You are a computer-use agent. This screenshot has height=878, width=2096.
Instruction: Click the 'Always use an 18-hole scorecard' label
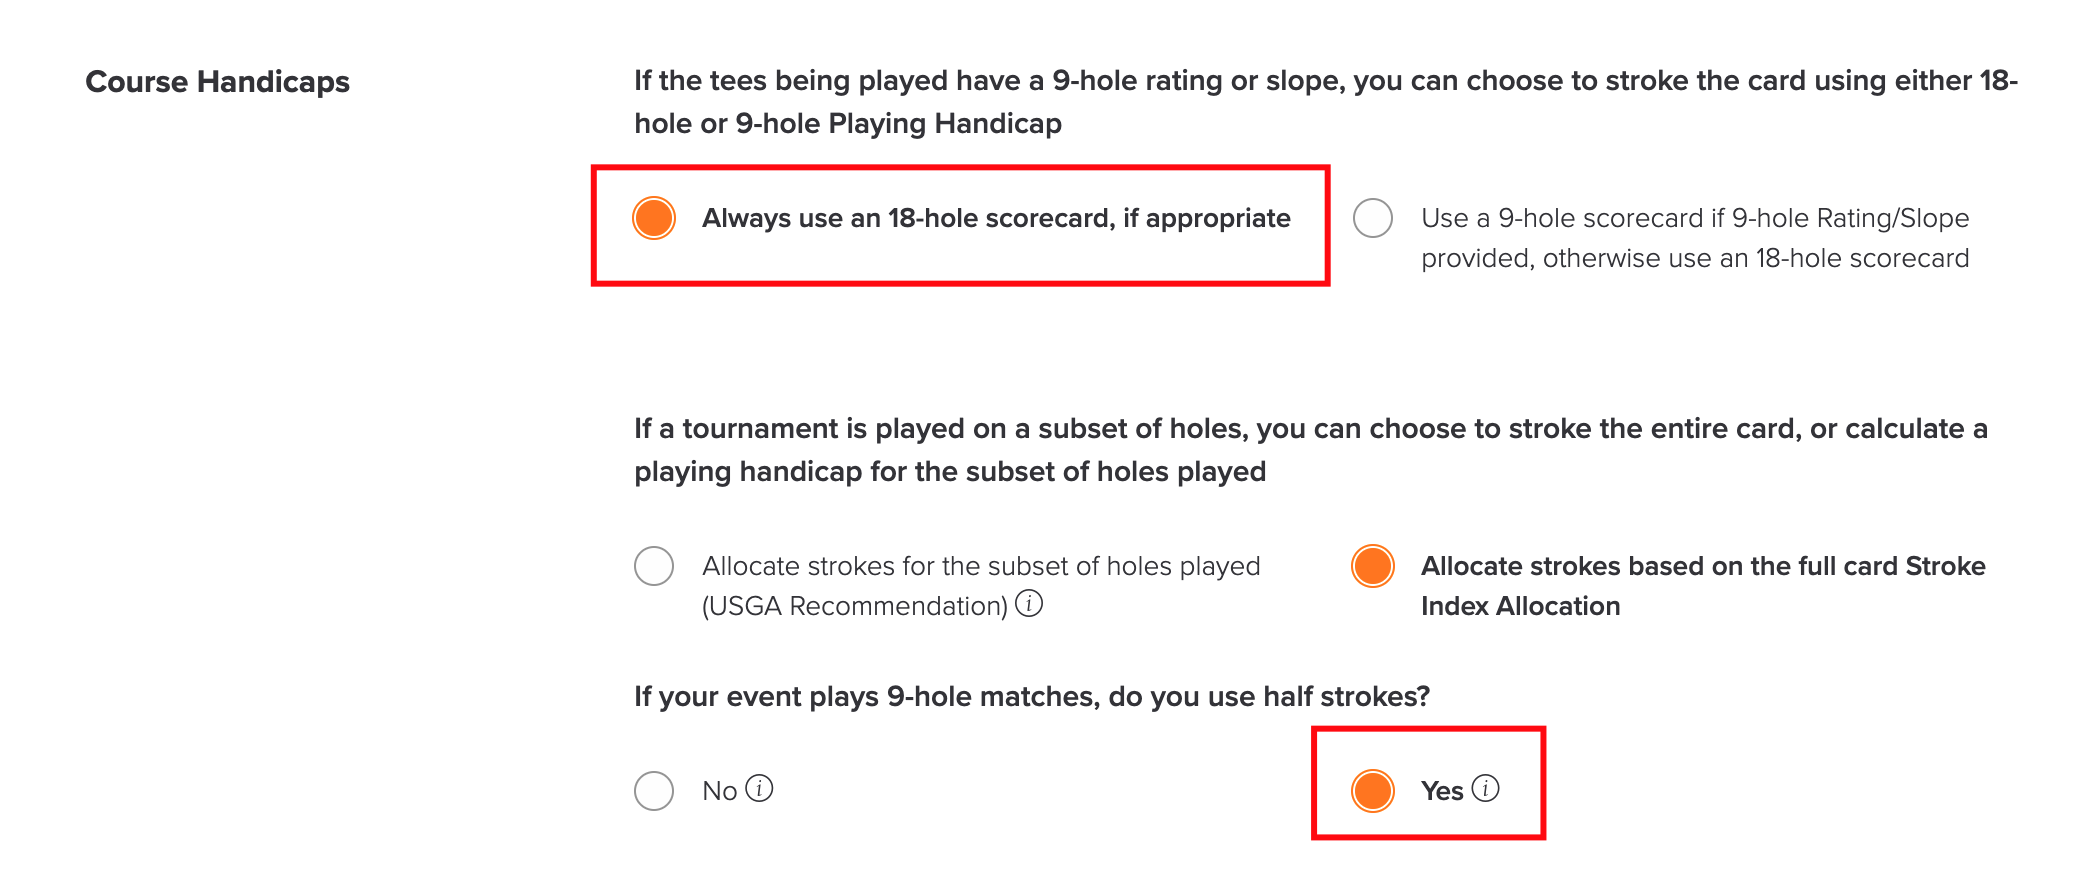pos(996,218)
